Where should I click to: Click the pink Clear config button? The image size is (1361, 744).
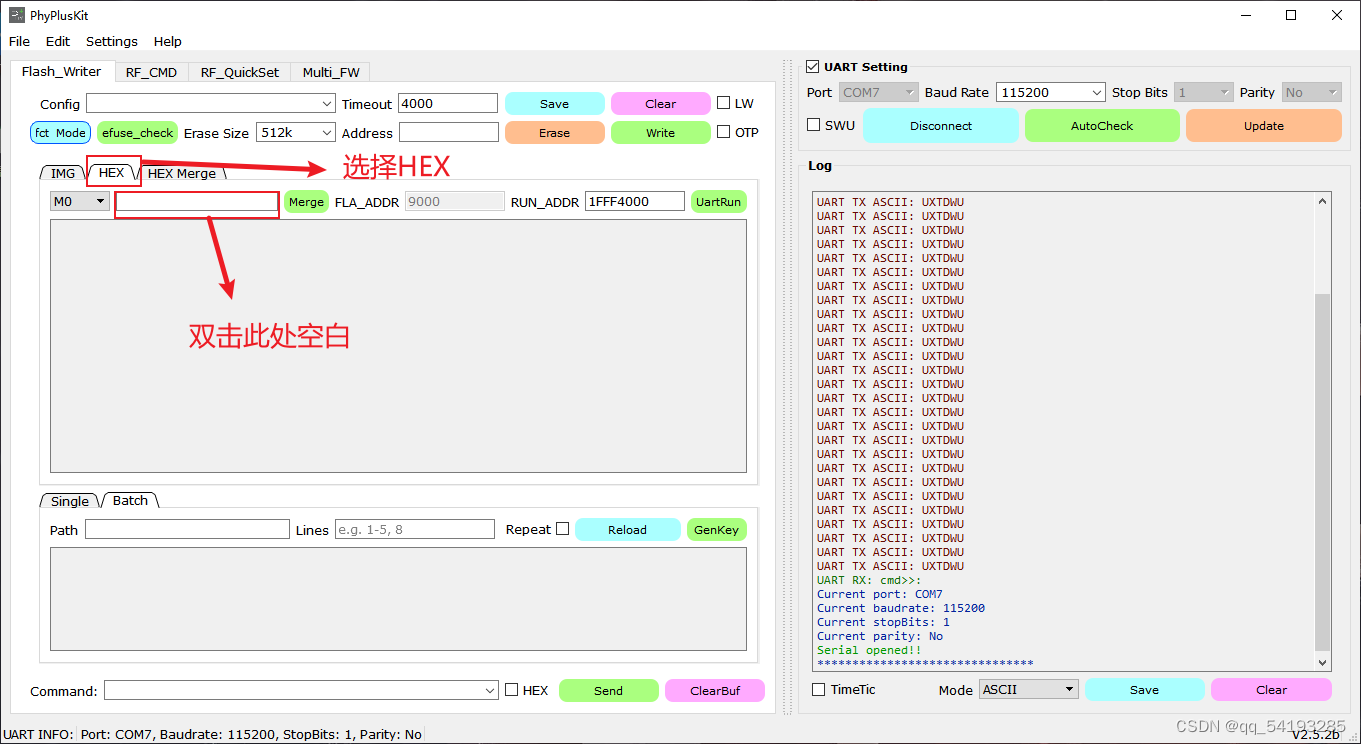[660, 104]
